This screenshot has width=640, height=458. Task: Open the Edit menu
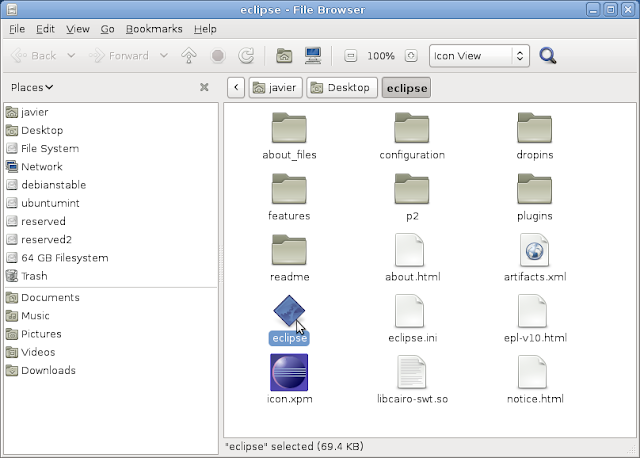45,29
